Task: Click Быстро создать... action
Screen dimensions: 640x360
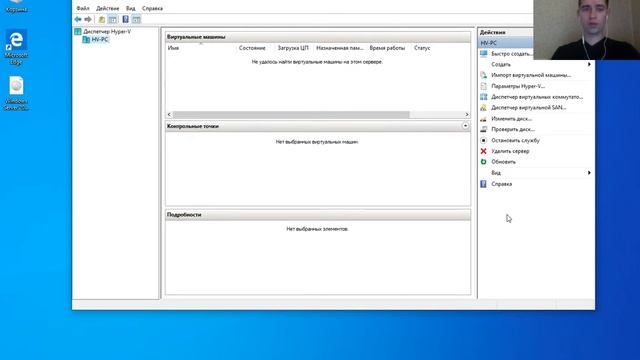Action: (x=511, y=54)
